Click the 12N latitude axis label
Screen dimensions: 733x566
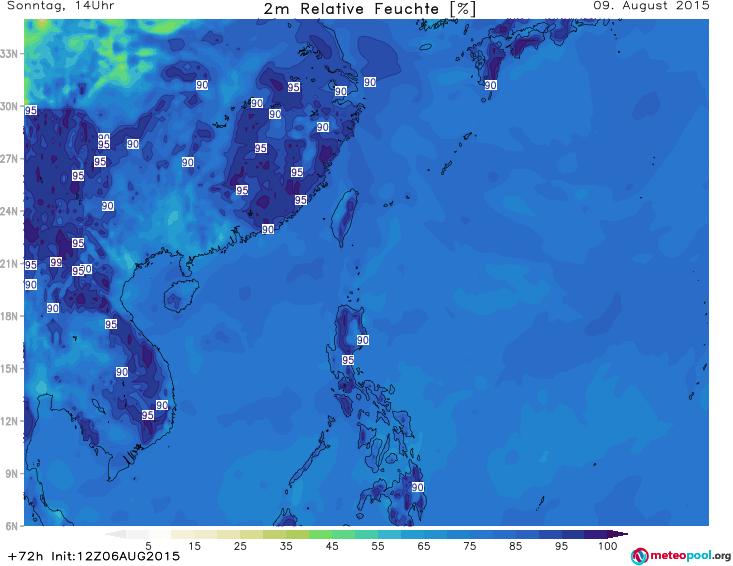click(9, 421)
